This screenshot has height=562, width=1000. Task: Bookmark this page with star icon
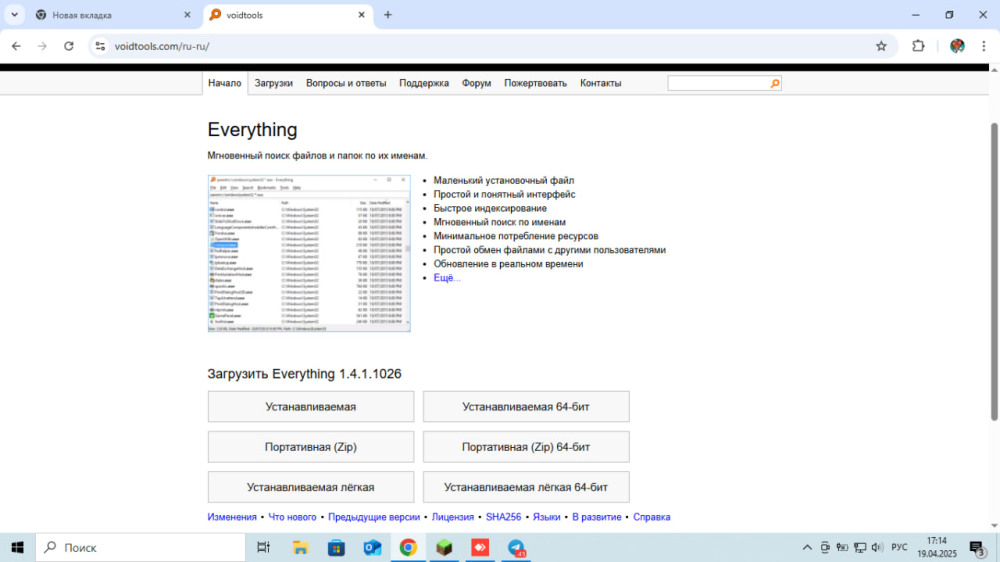tap(881, 46)
